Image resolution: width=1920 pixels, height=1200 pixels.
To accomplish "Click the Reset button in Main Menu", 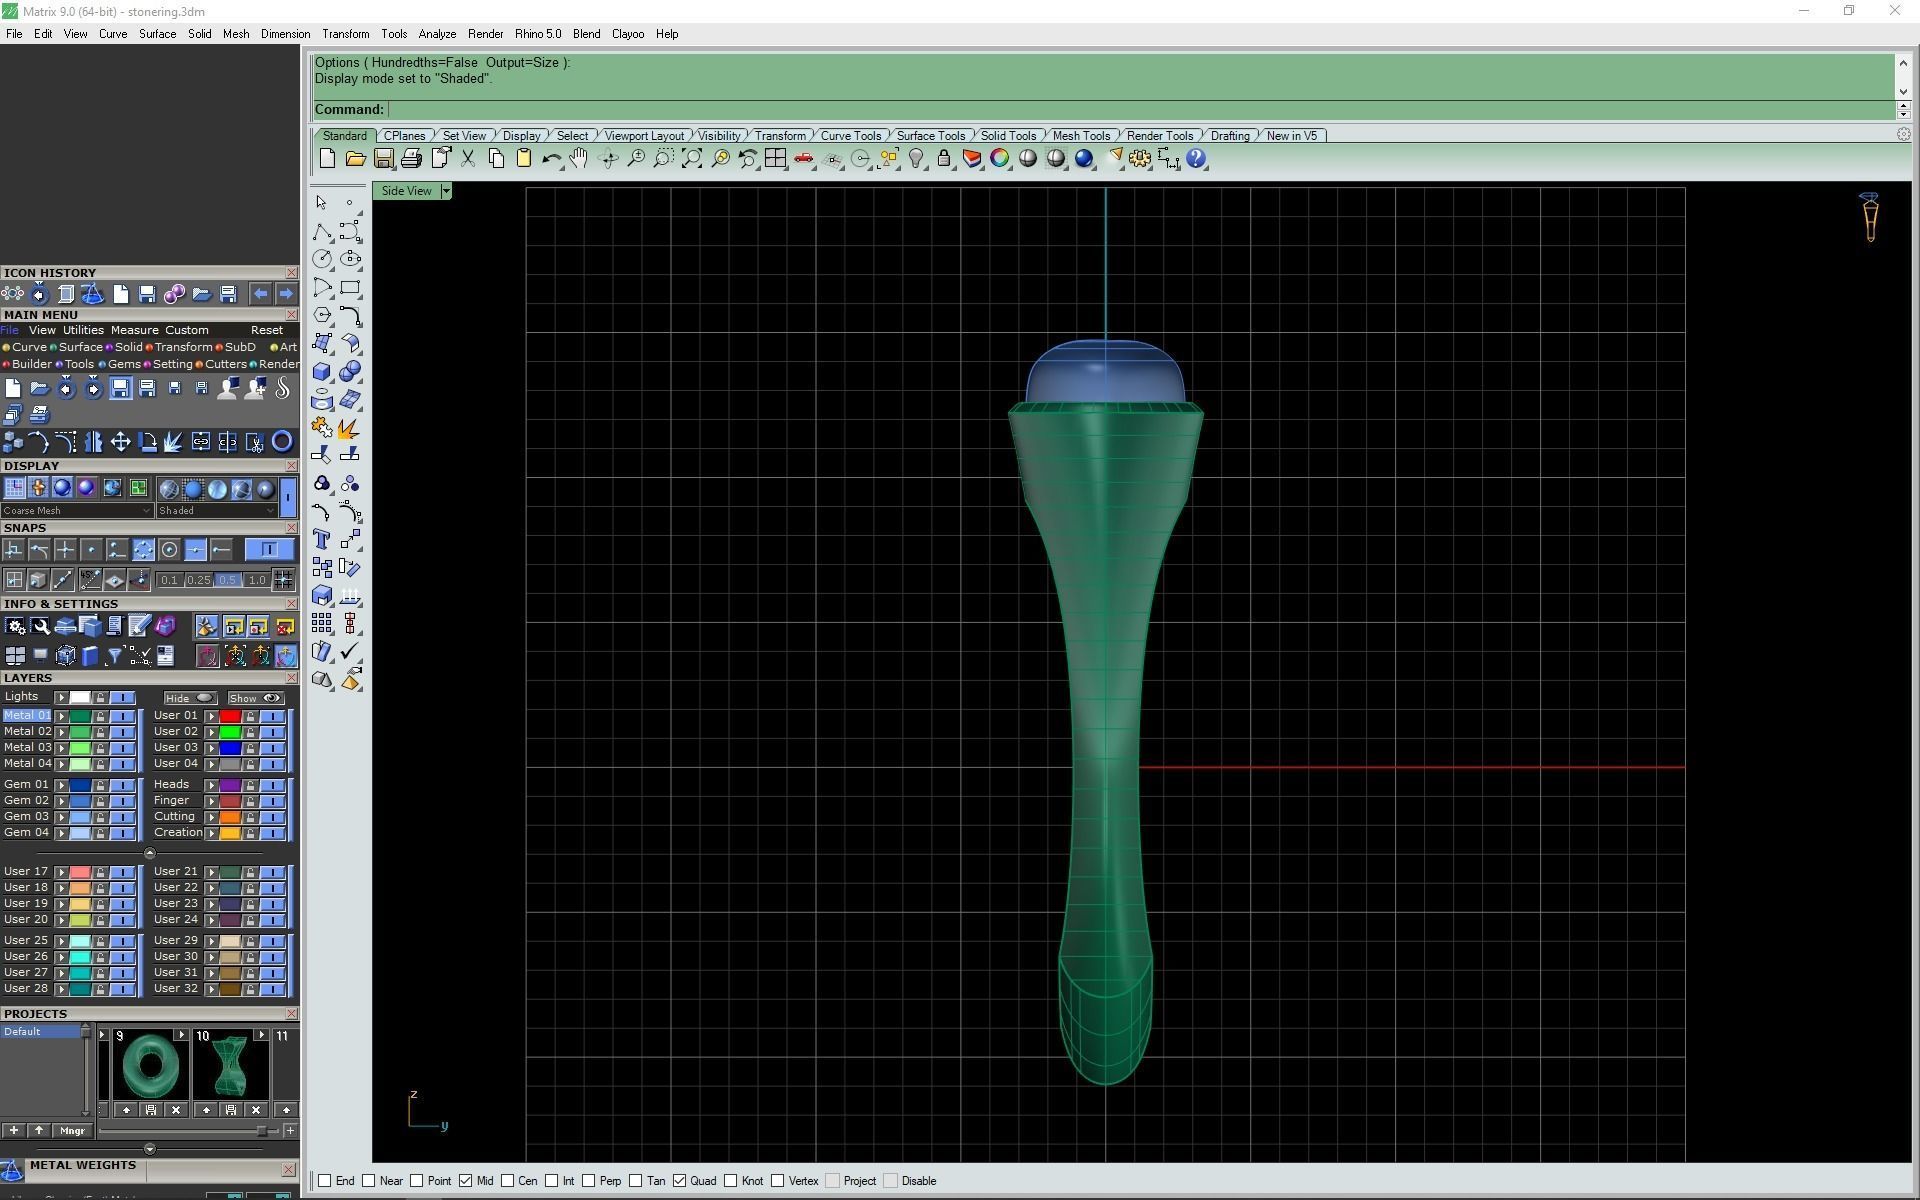I will pyautogui.click(x=266, y=330).
